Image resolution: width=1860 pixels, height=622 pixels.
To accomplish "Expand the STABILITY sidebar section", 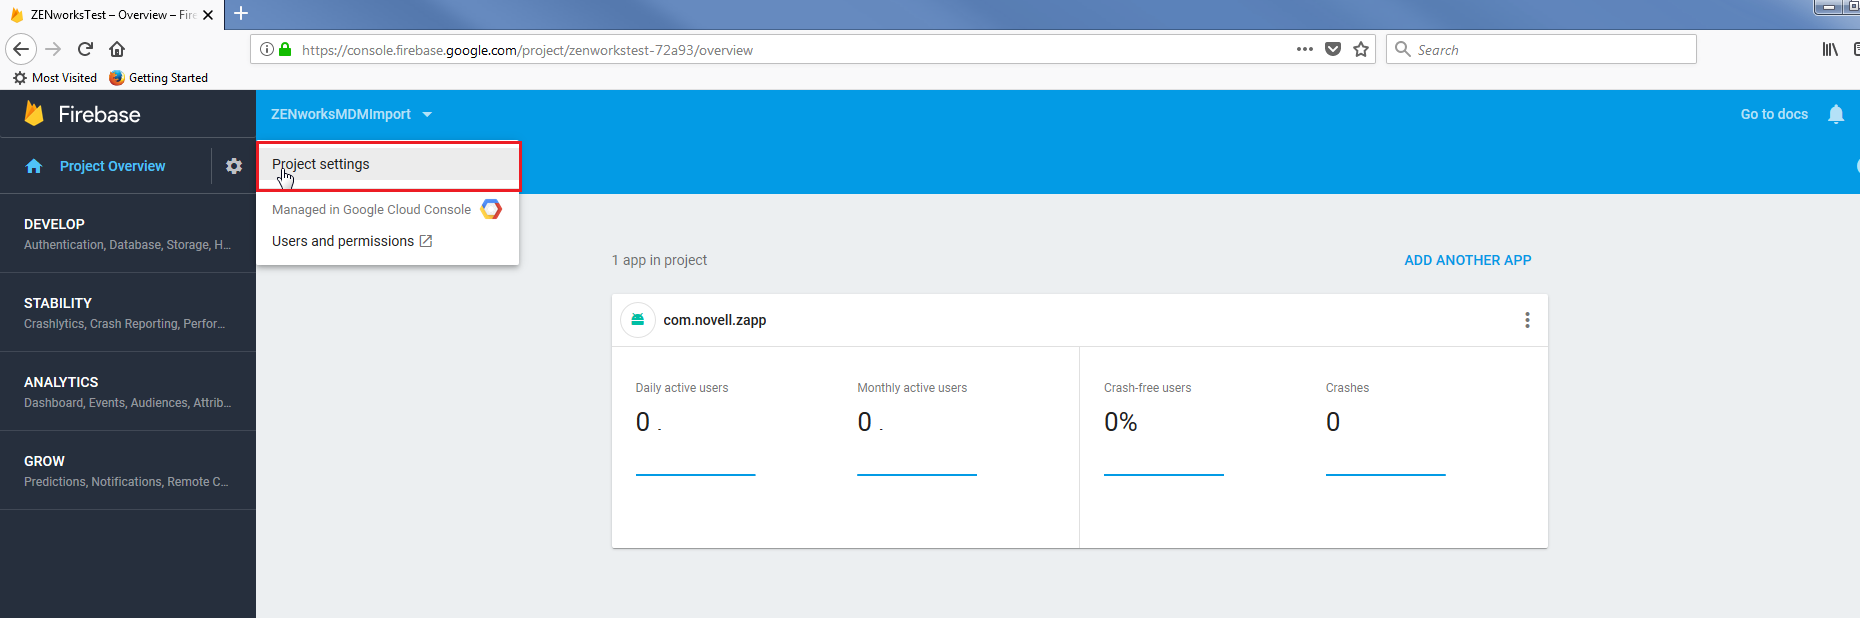I will pos(128,312).
